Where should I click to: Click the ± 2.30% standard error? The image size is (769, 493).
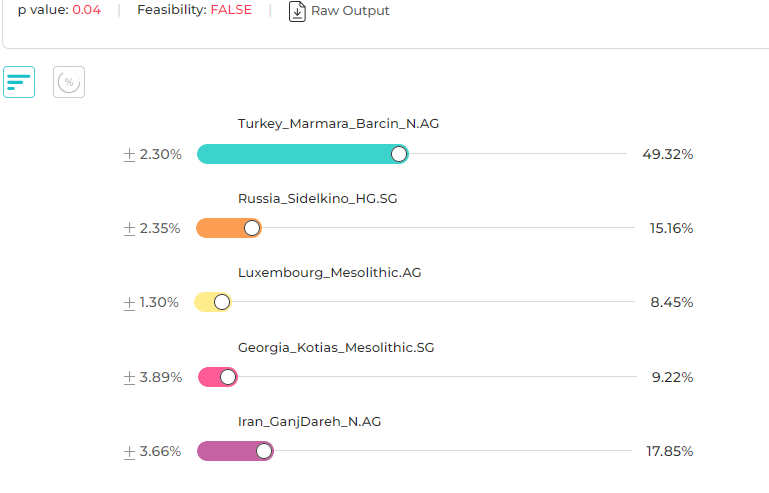click(152, 154)
